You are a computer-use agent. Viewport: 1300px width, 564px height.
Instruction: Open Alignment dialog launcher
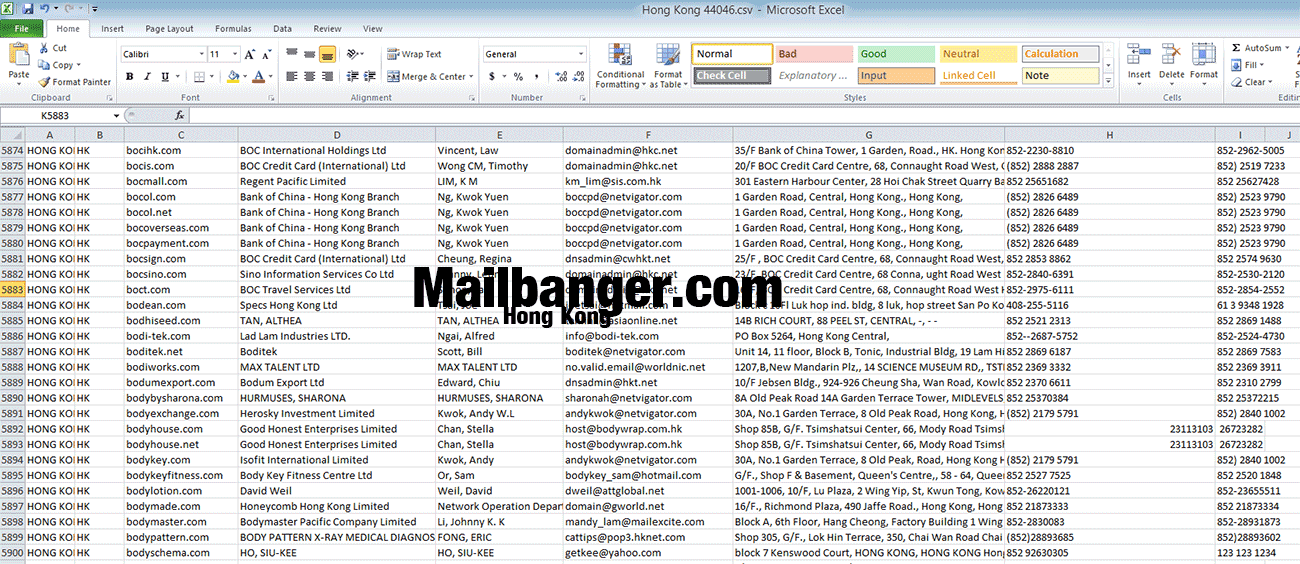coord(470,98)
